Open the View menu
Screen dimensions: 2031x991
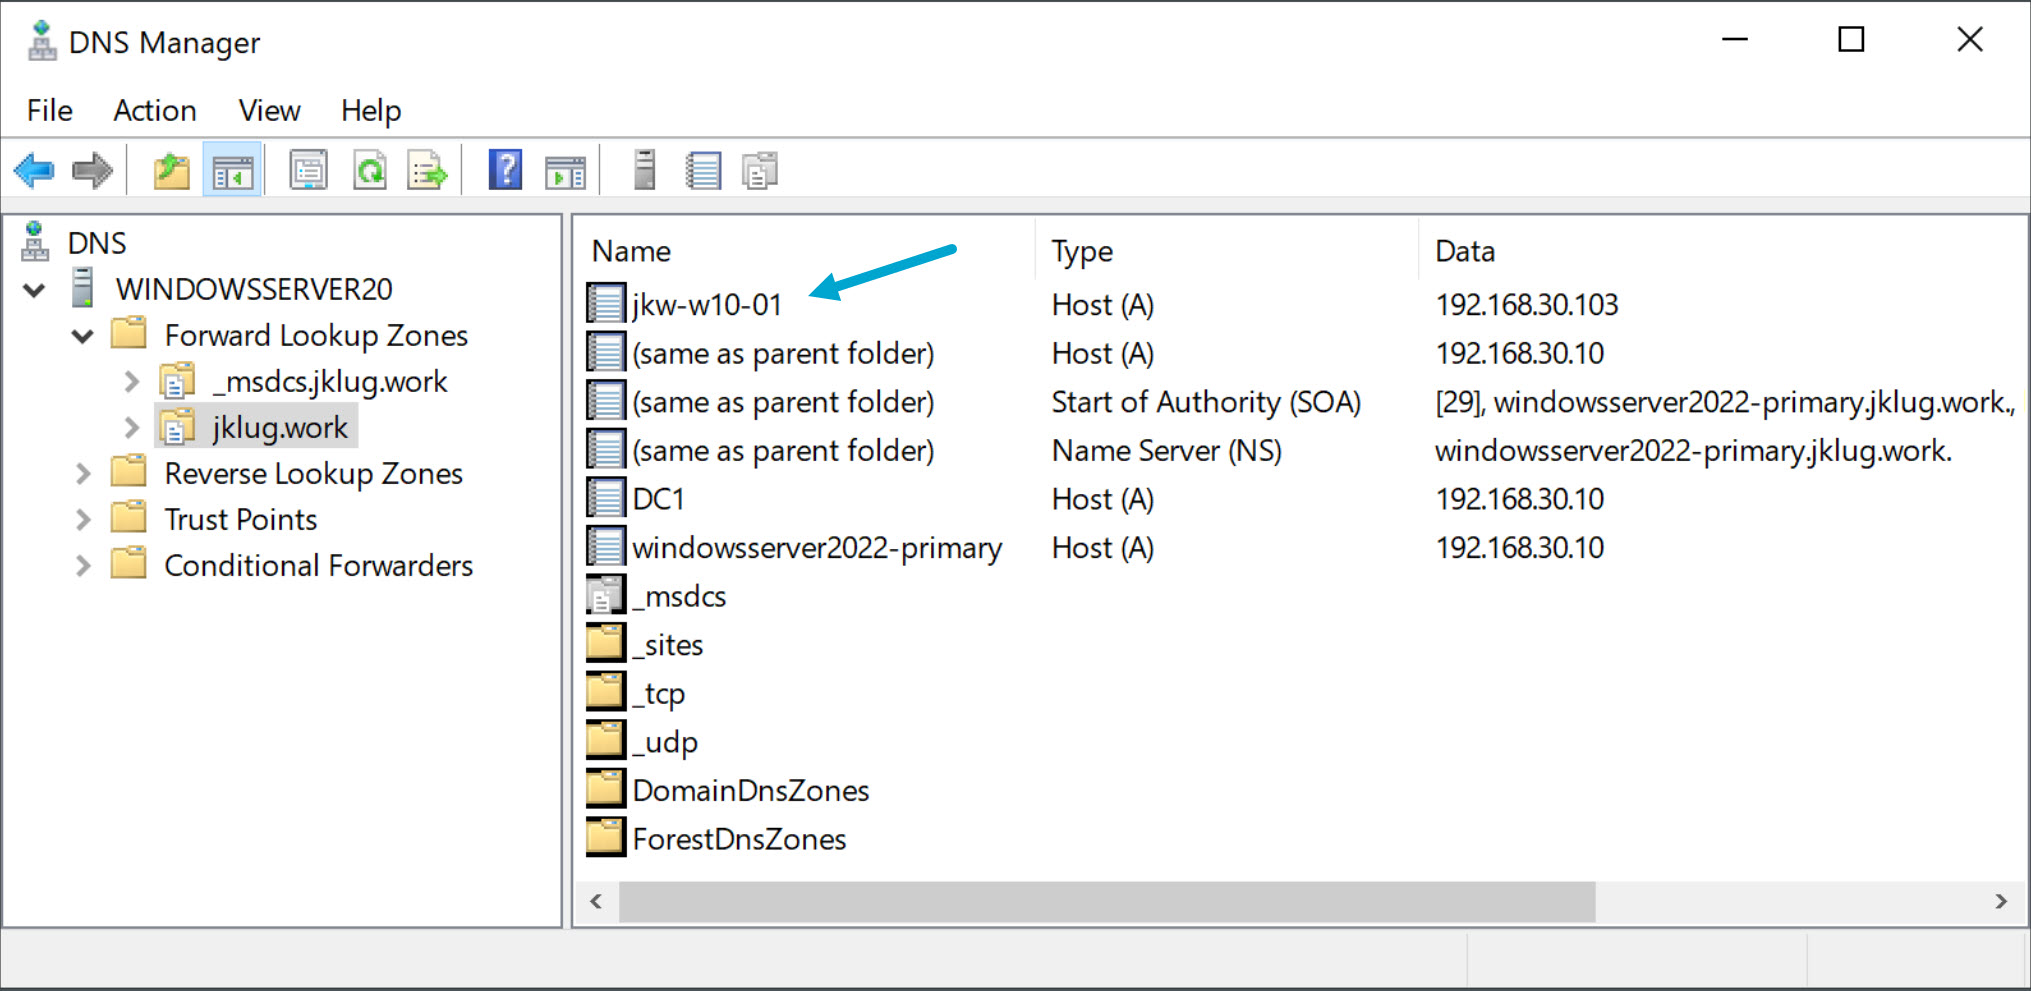click(268, 110)
